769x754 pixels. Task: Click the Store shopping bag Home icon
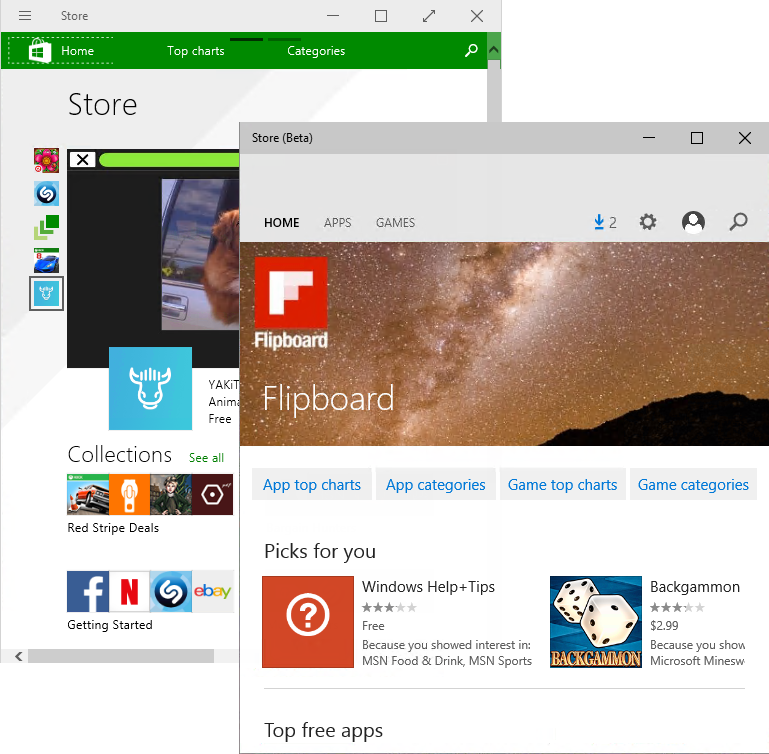point(40,51)
